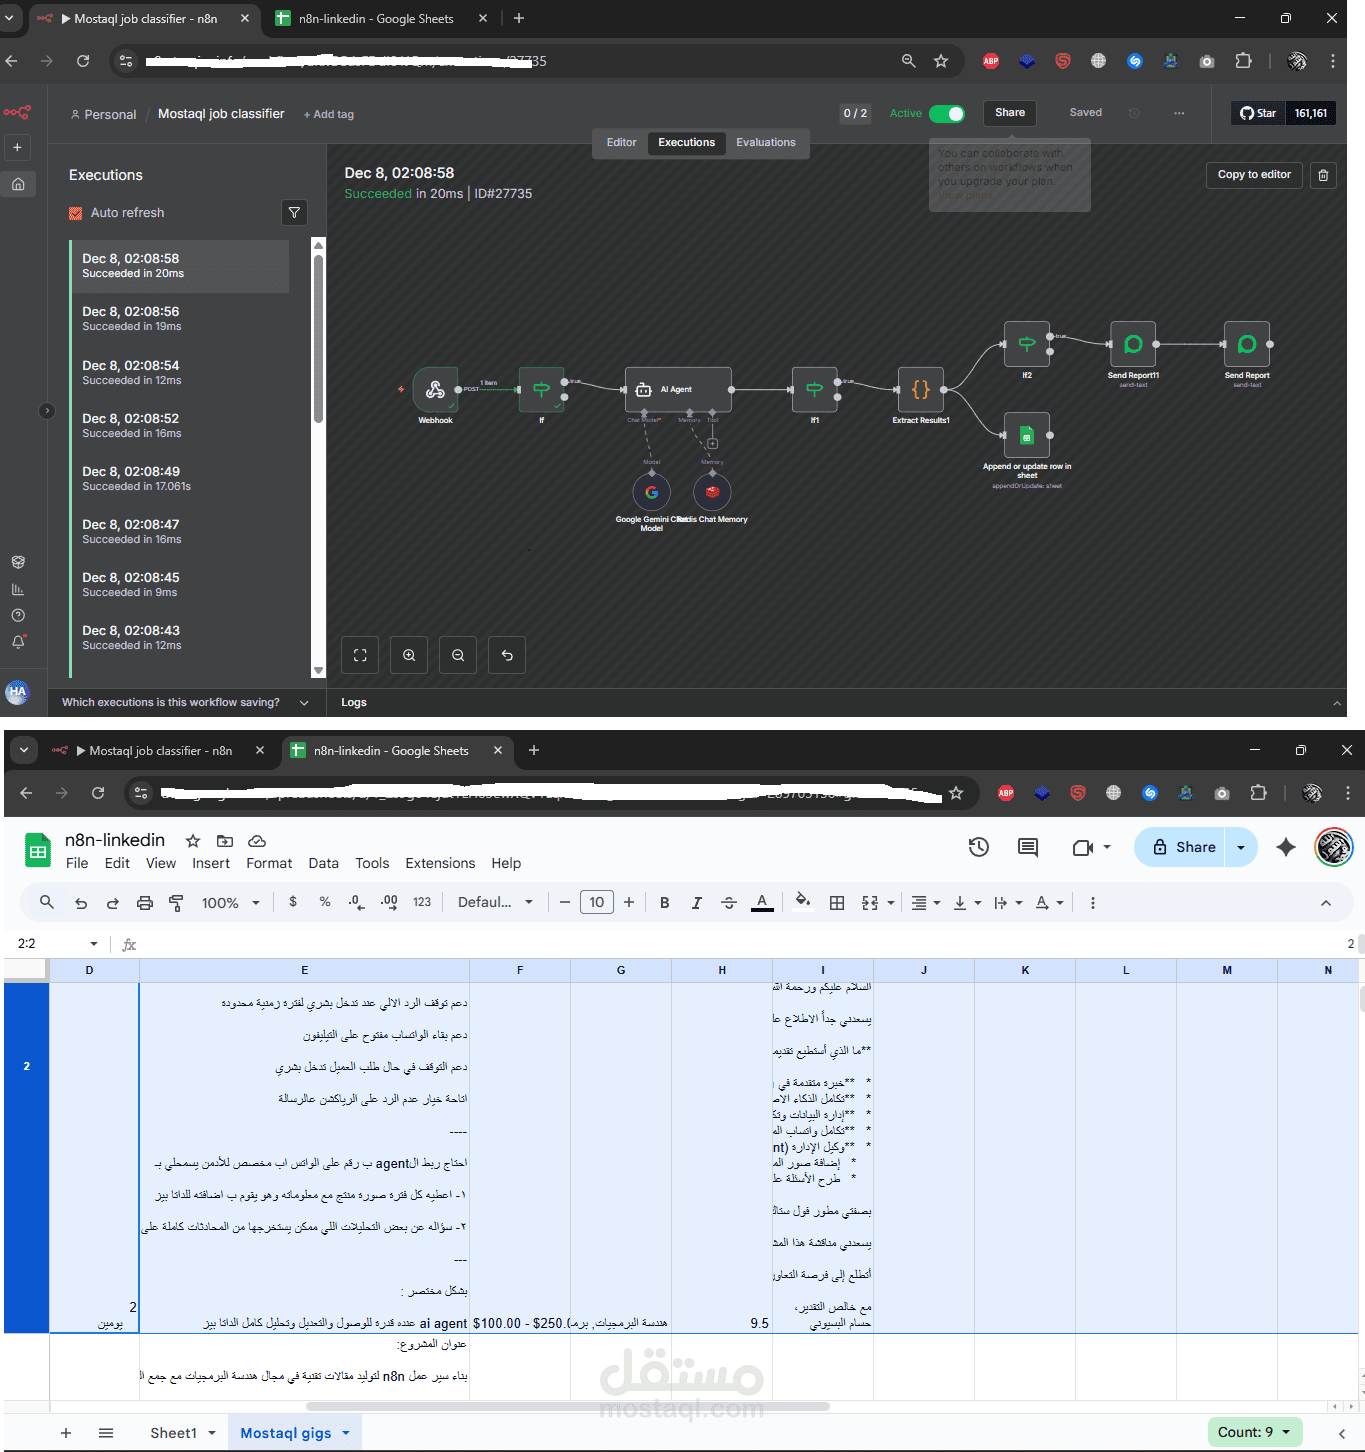Select the execution from Dec 8, 02:08:54
The image size is (1365, 1452).
click(x=180, y=372)
